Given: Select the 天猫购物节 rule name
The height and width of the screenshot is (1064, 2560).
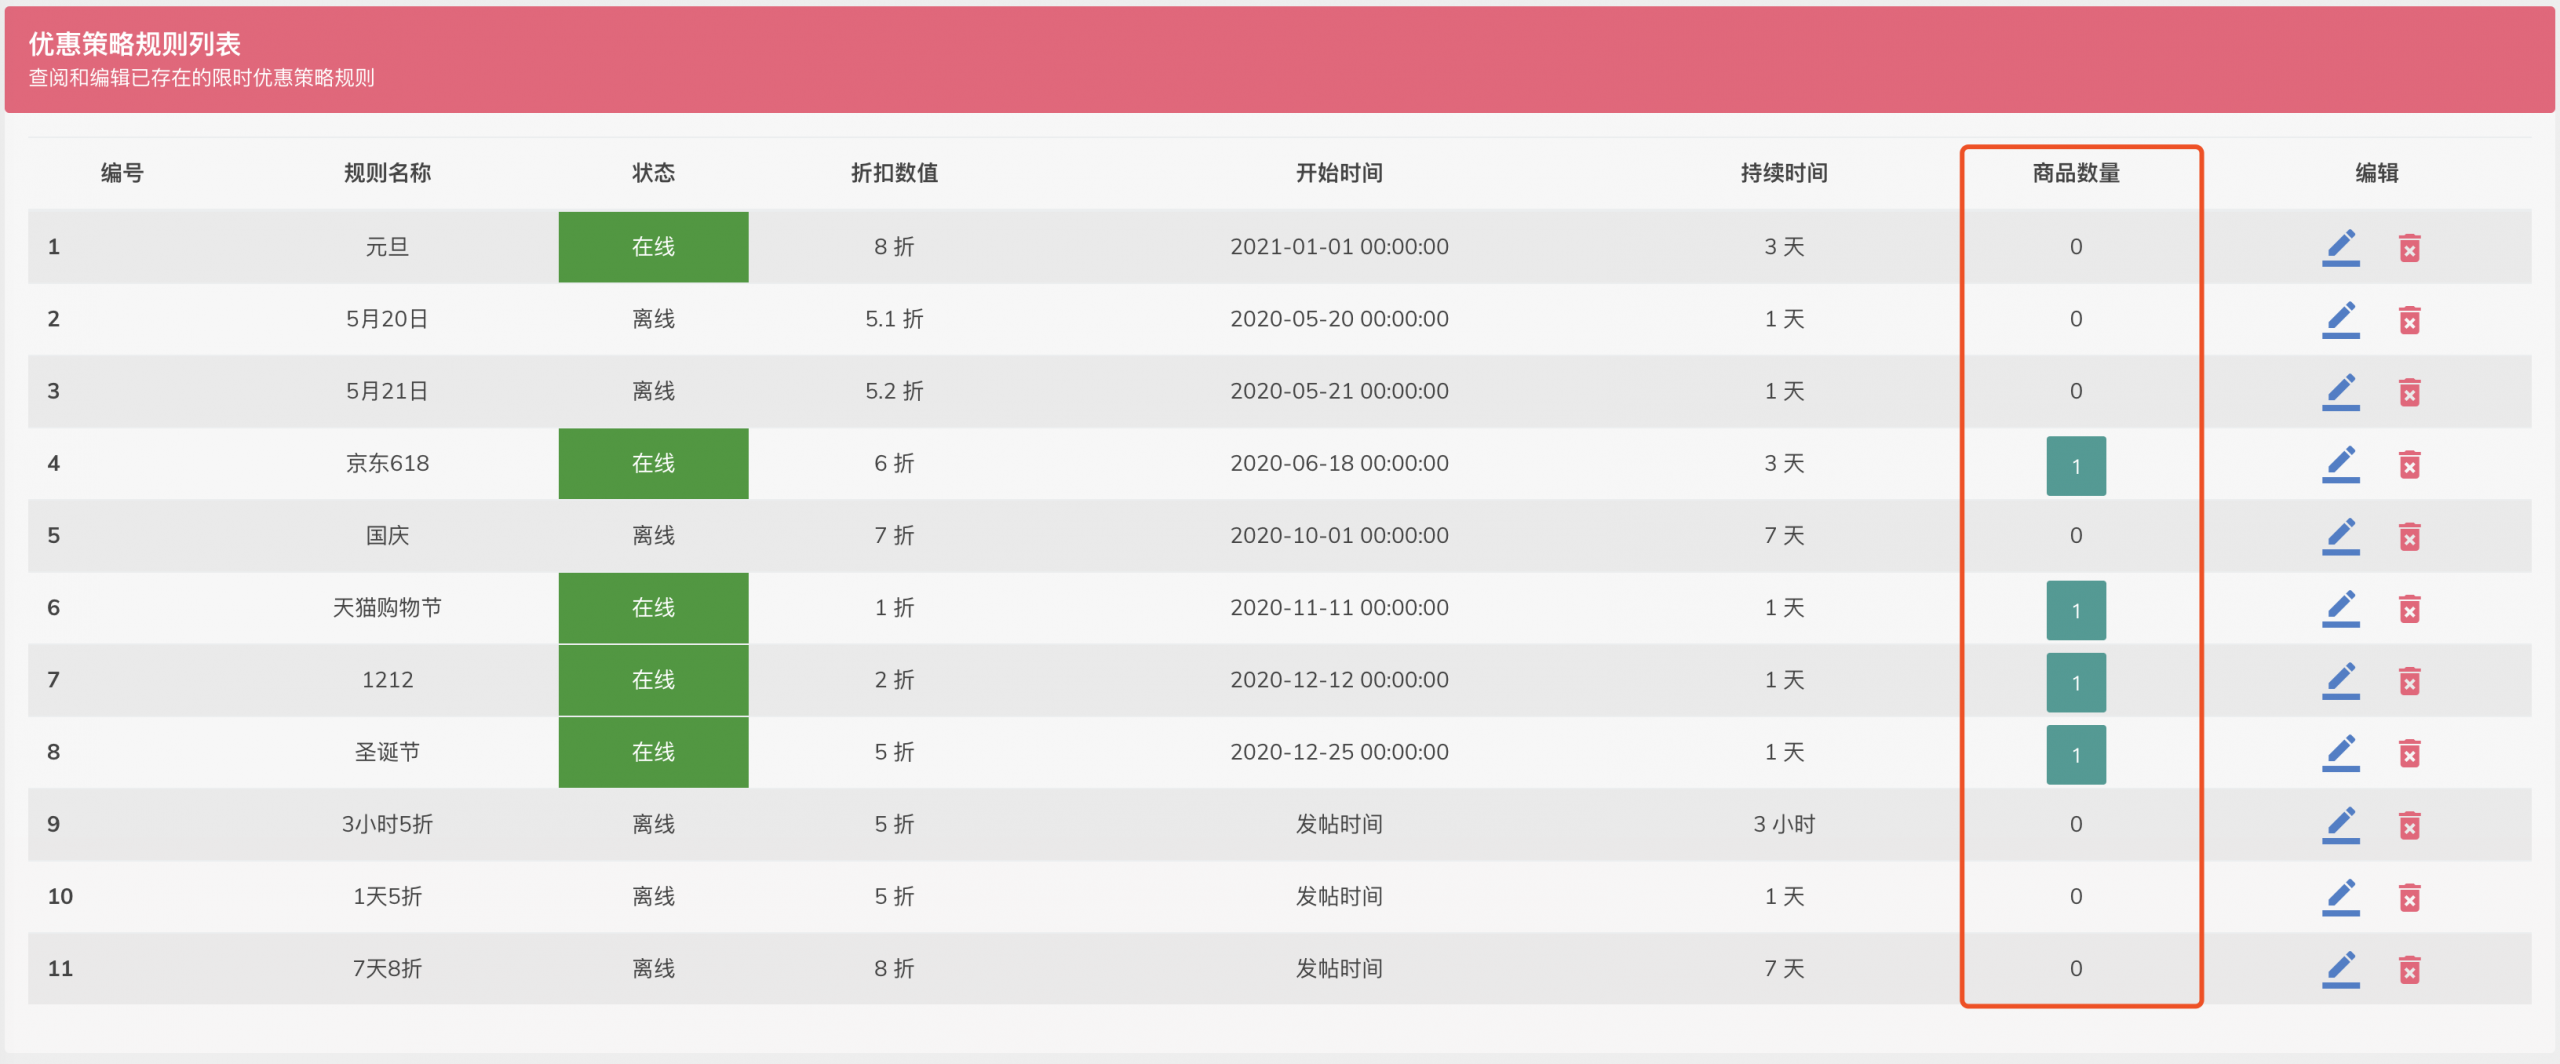Looking at the screenshot, I should pos(387,608).
